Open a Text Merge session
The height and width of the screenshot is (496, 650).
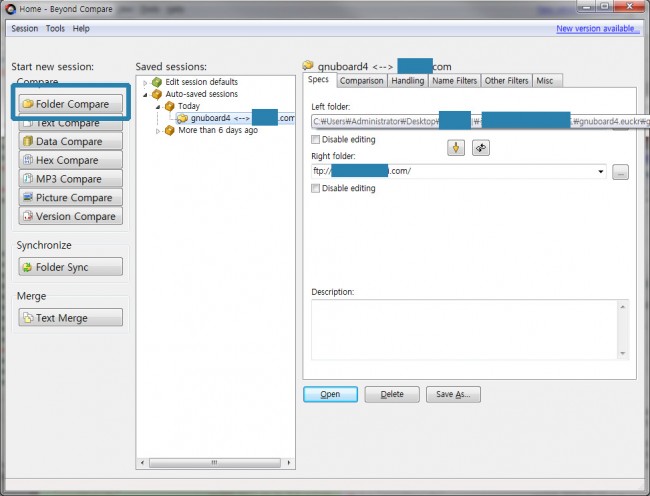70,318
